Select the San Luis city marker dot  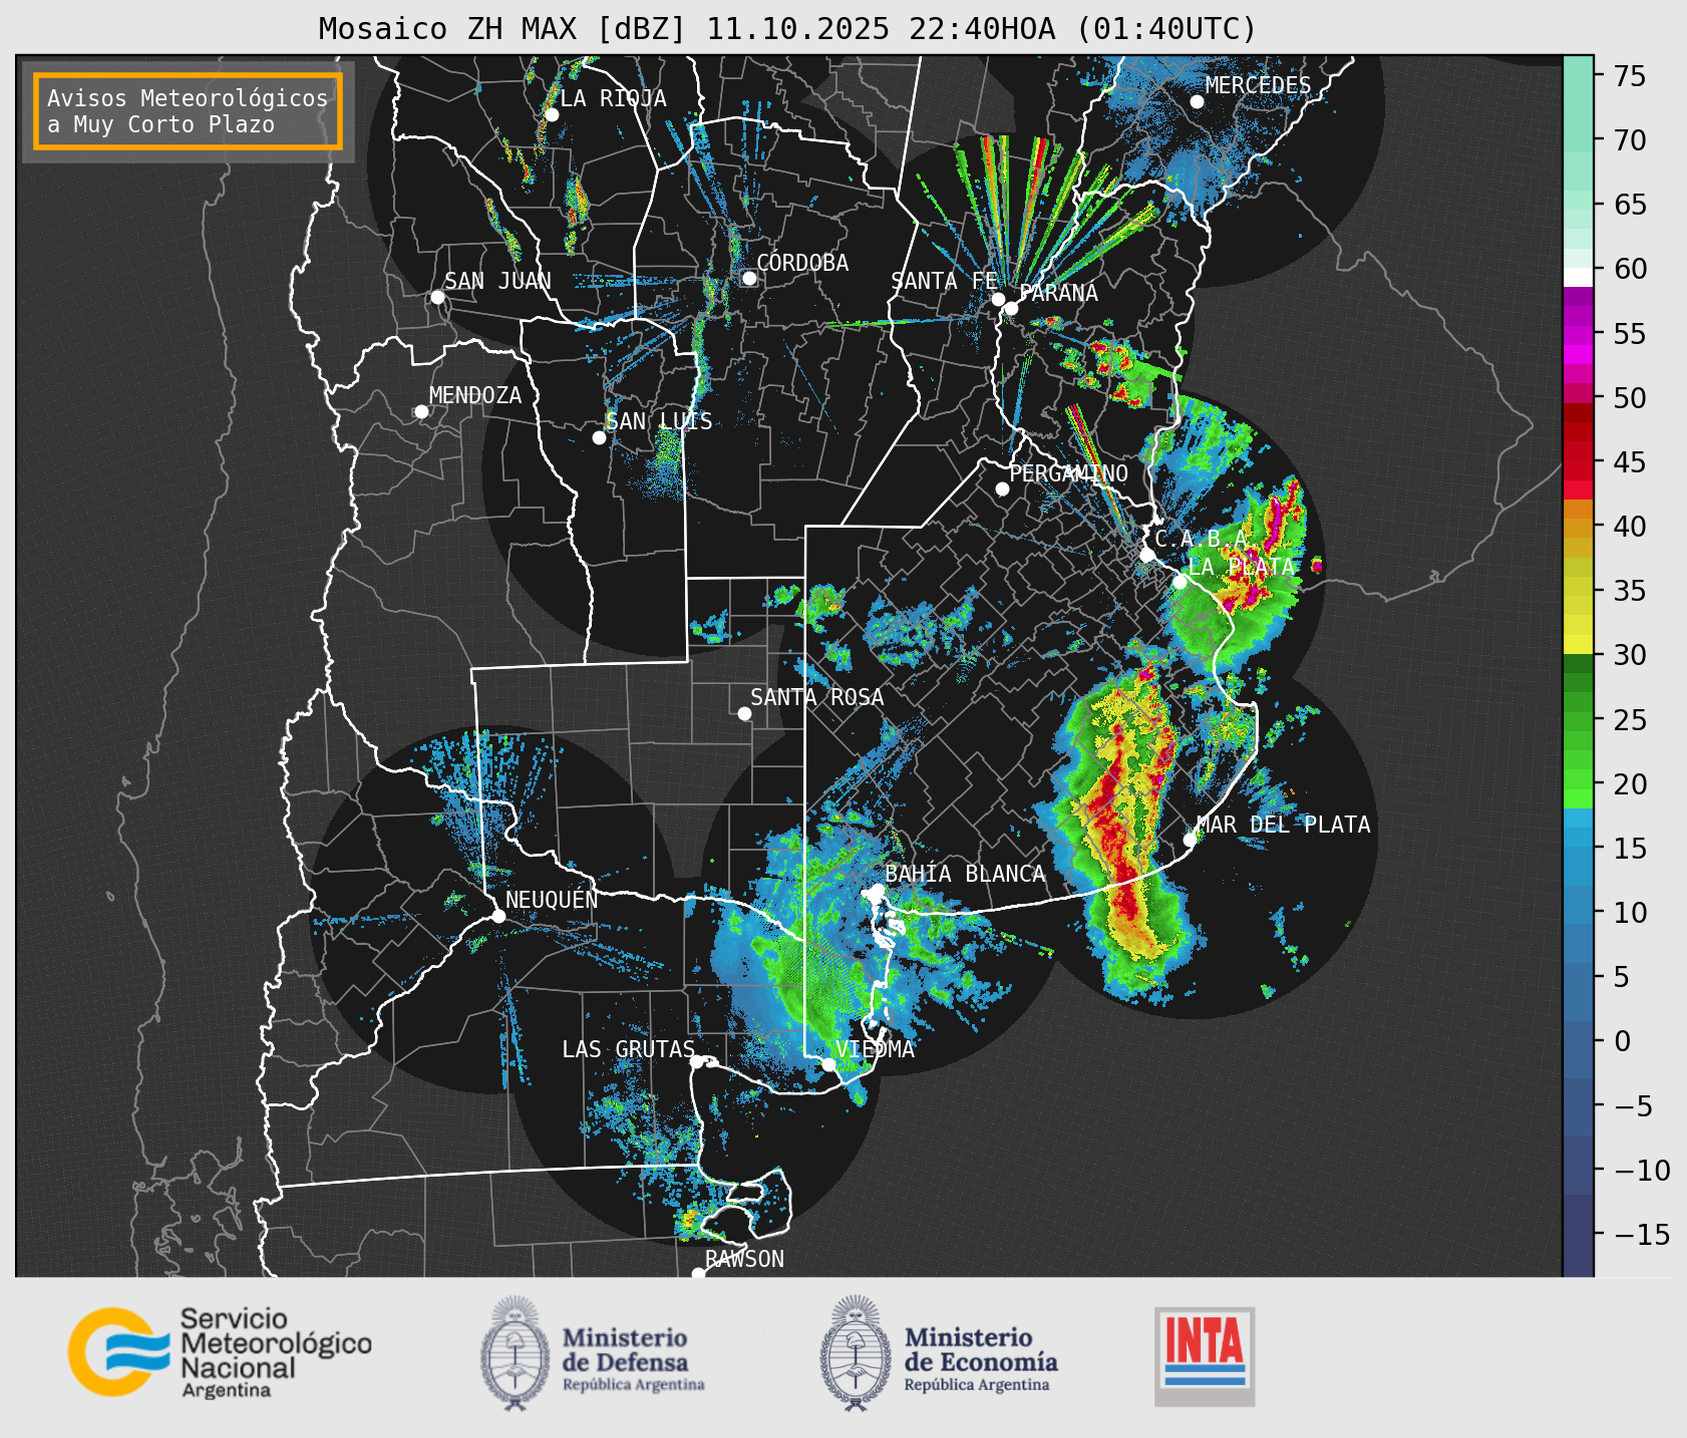[599, 438]
